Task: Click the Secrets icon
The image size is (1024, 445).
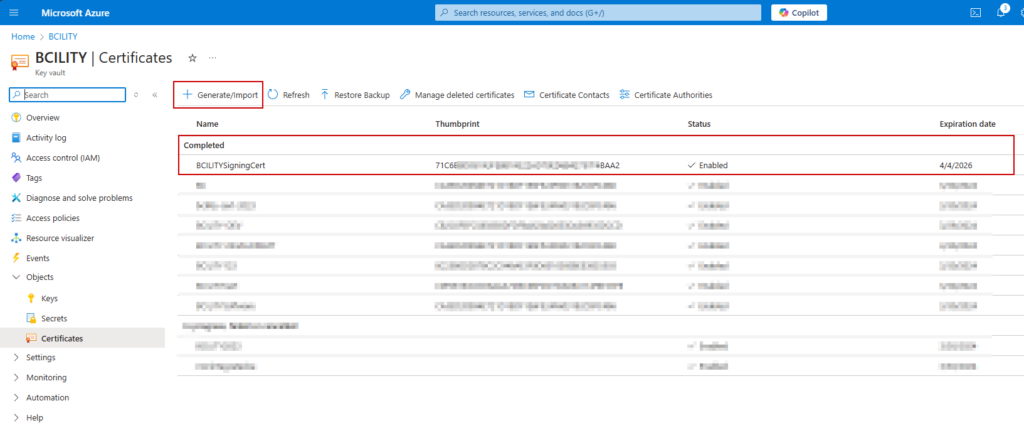Action: 30,318
